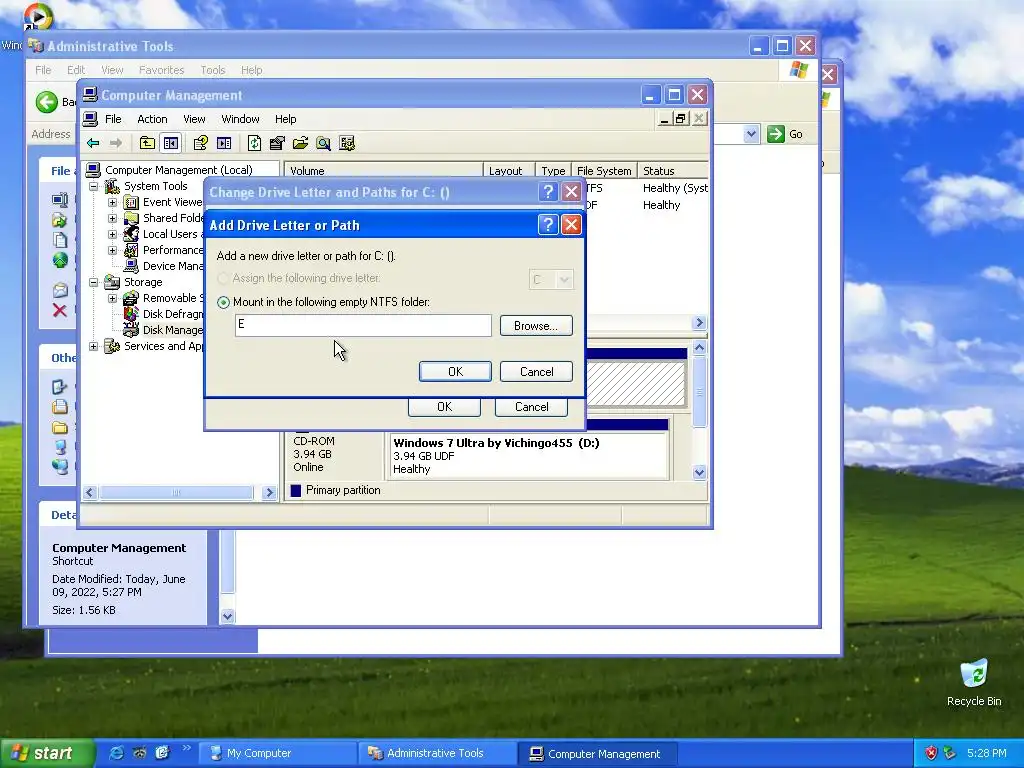The height and width of the screenshot is (768, 1024).
Task: Click the Disk Management tree icon
Action: 131,330
